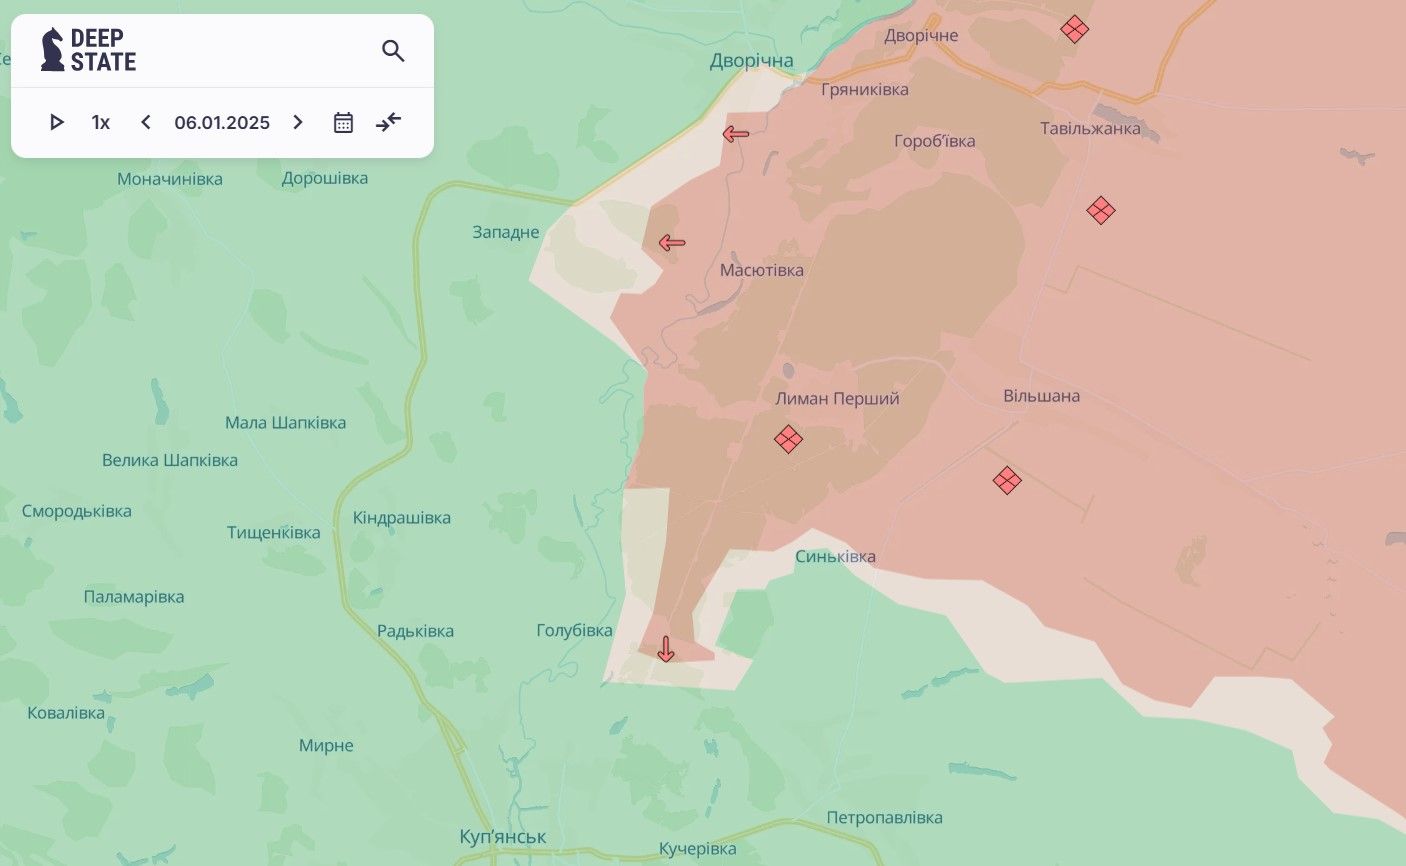Open the calendar date picker

tap(343, 122)
